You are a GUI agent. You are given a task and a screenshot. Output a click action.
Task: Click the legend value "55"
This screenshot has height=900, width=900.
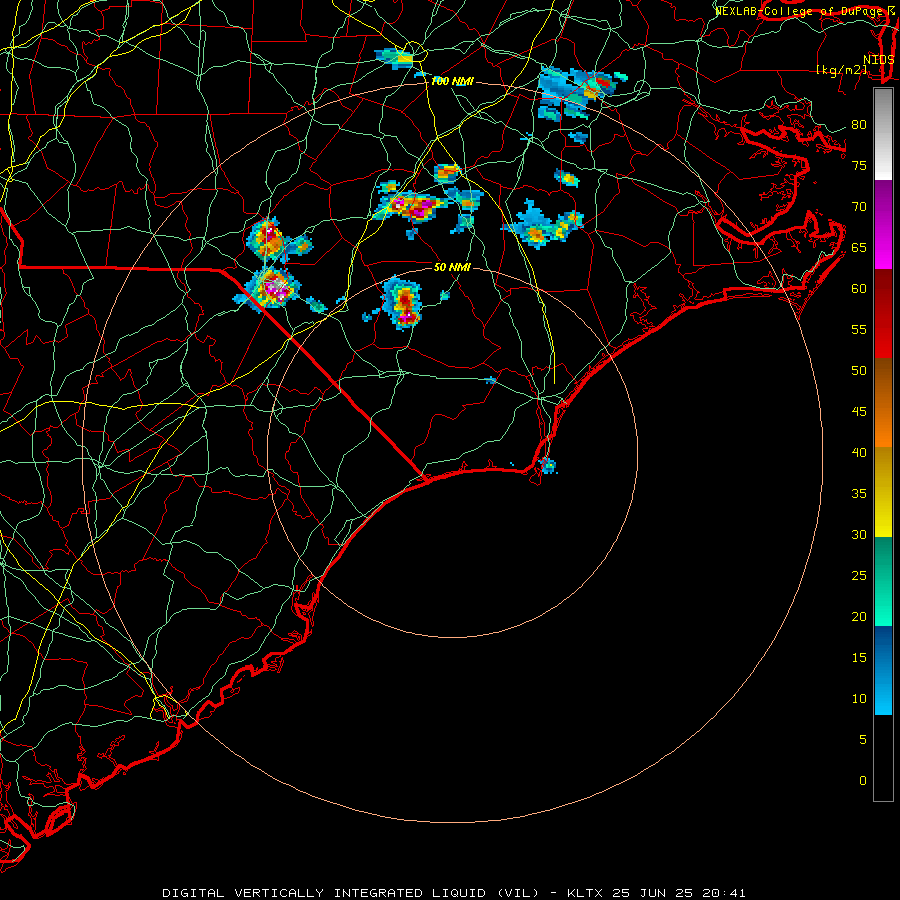[859, 329]
